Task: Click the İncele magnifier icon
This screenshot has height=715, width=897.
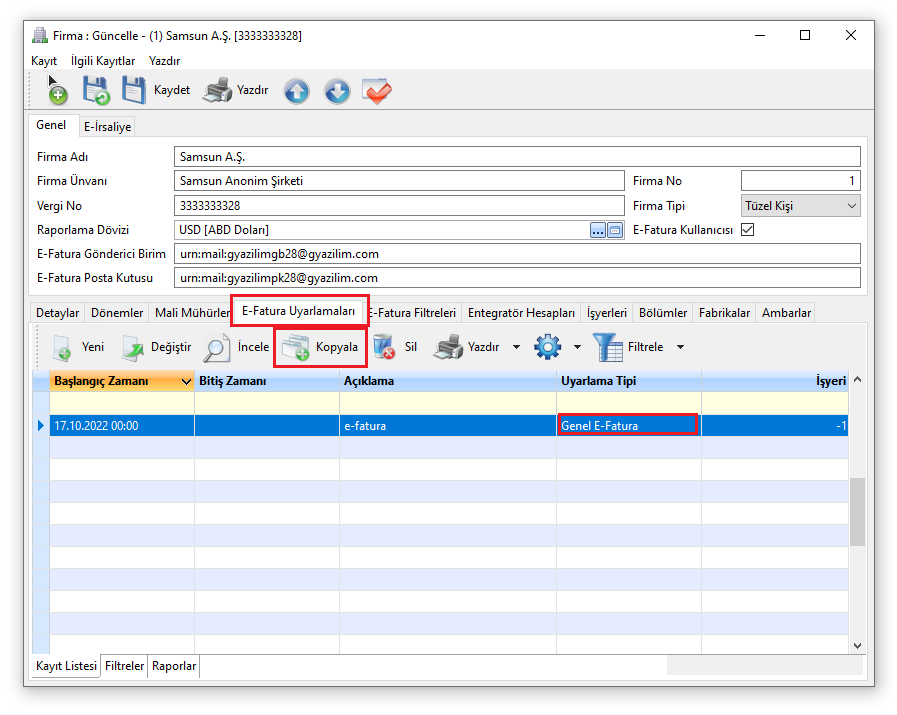Action: click(x=216, y=347)
